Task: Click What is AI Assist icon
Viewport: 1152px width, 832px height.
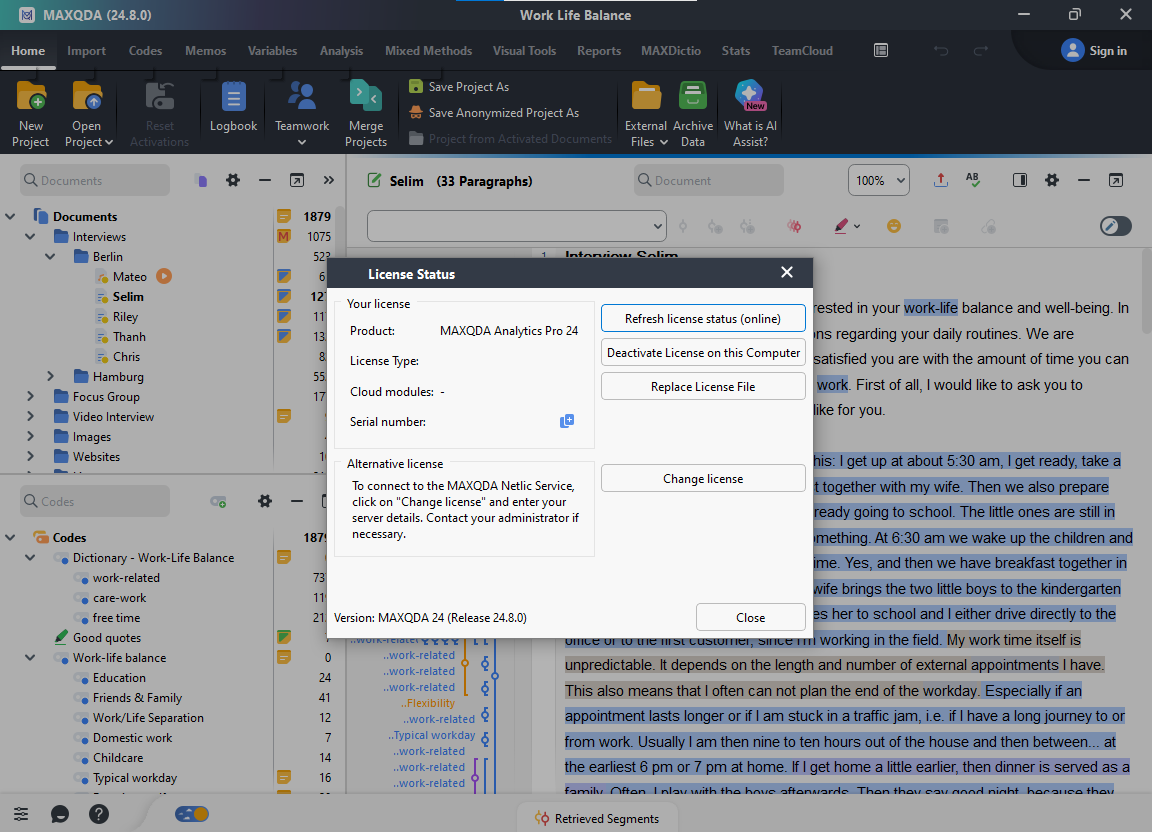Action: point(750,96)
